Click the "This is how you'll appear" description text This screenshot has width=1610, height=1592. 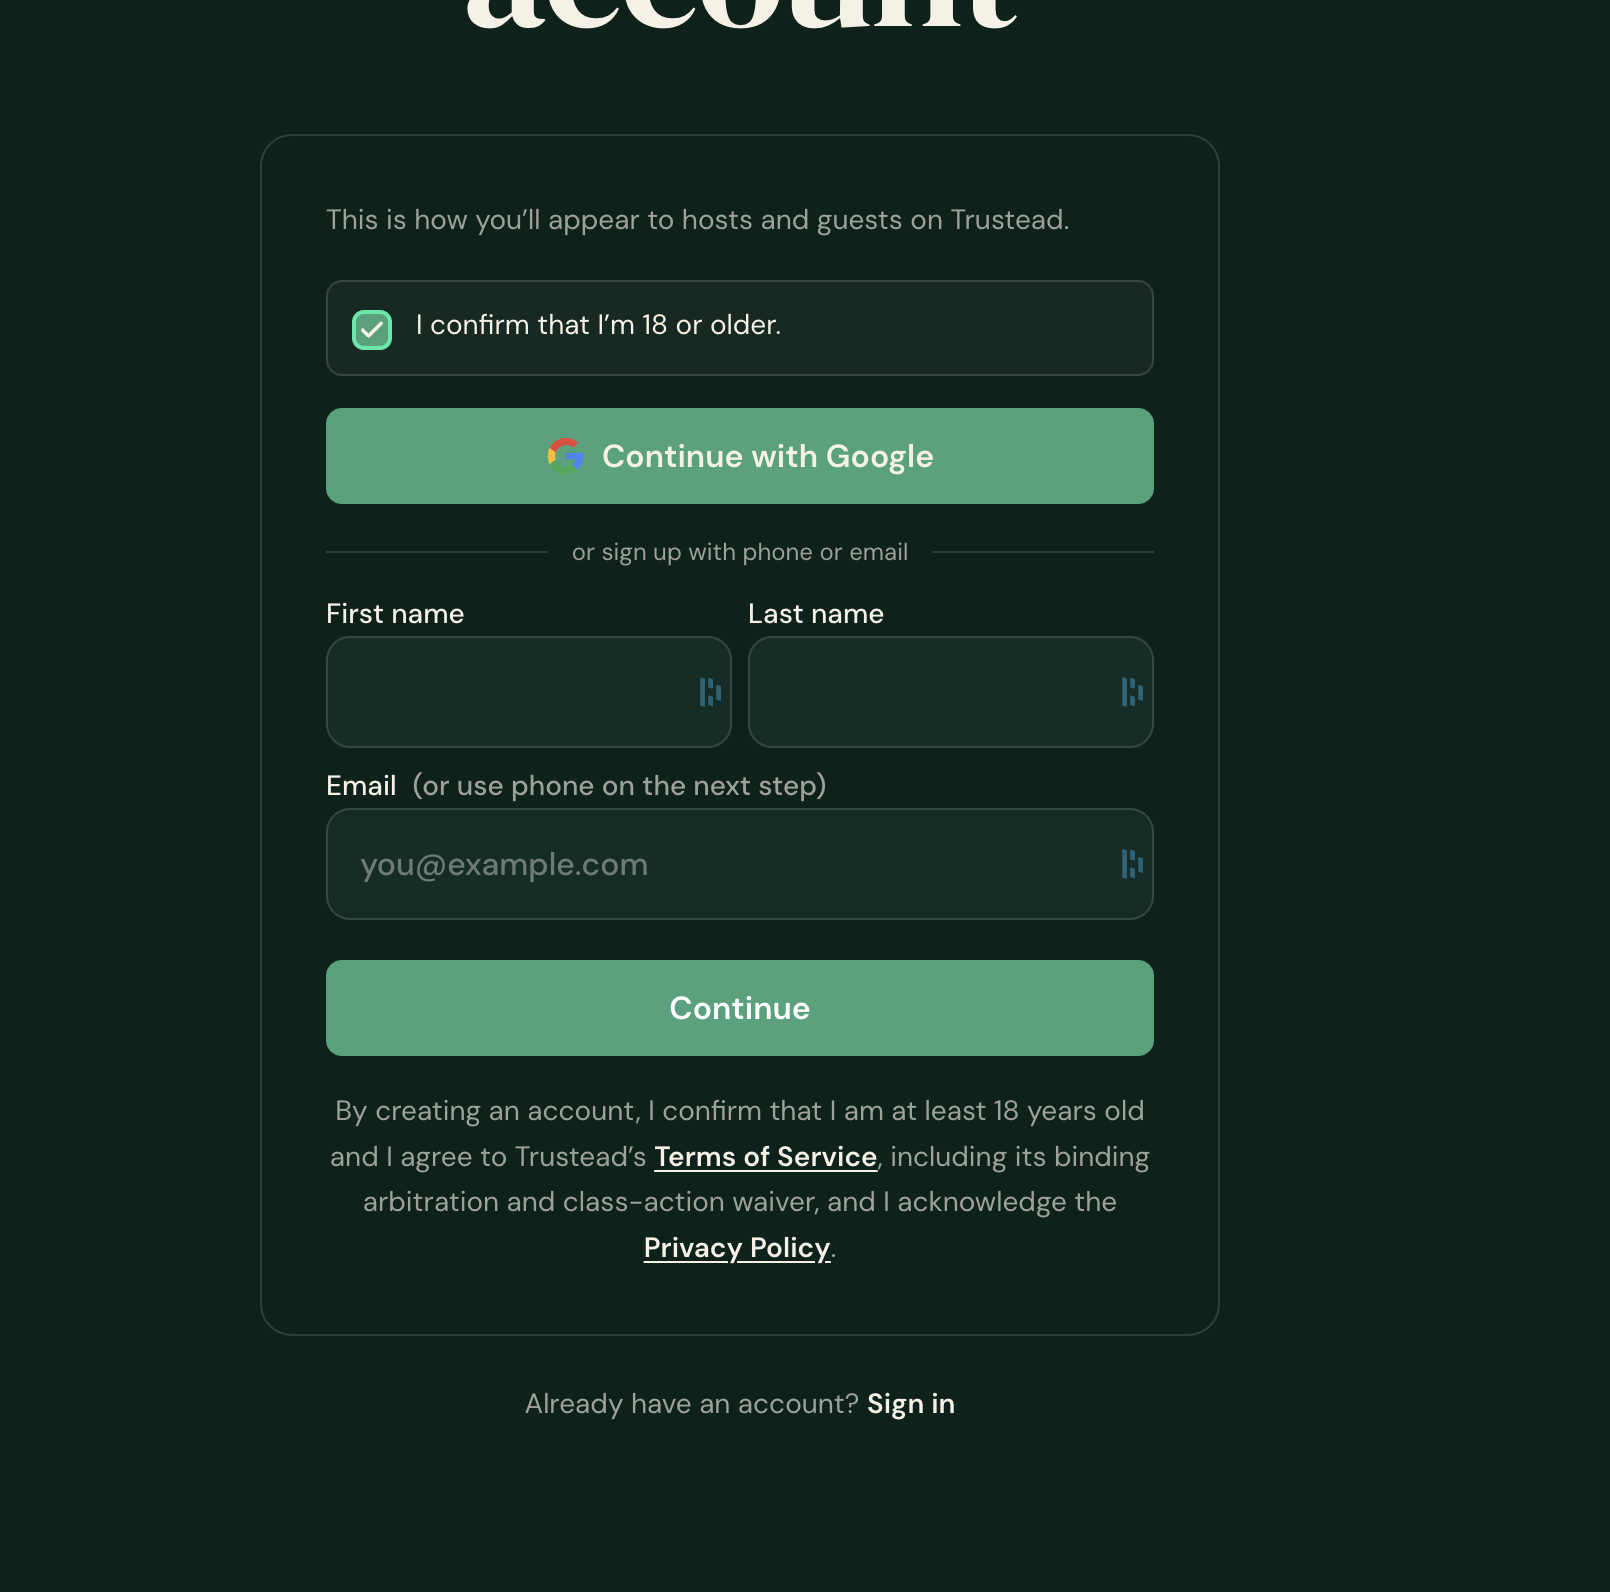tap(698, 220)
